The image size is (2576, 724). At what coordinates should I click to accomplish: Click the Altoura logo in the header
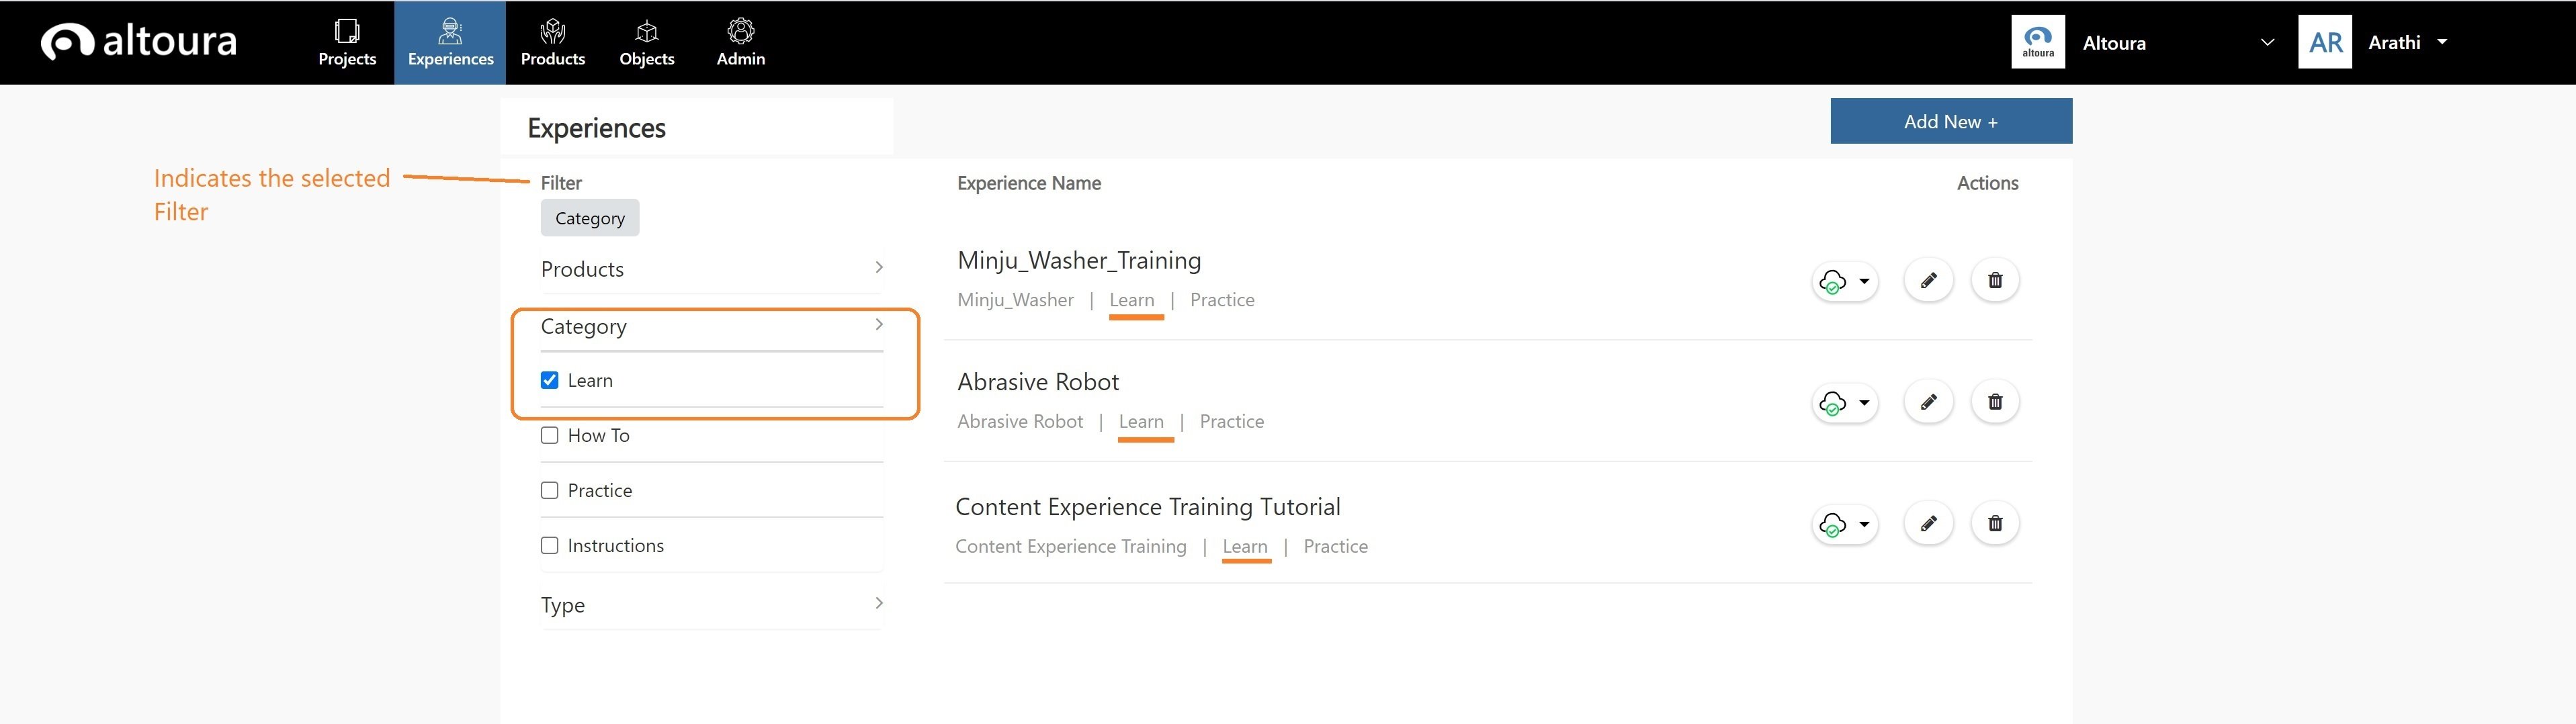pyautogui.click(x=139, y=41)
